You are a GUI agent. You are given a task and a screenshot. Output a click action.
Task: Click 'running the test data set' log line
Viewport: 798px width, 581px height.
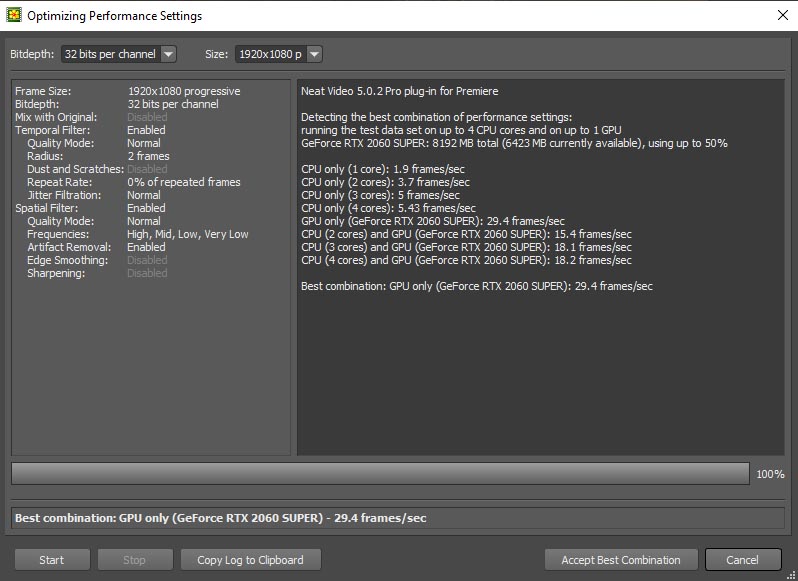point(461,130)
